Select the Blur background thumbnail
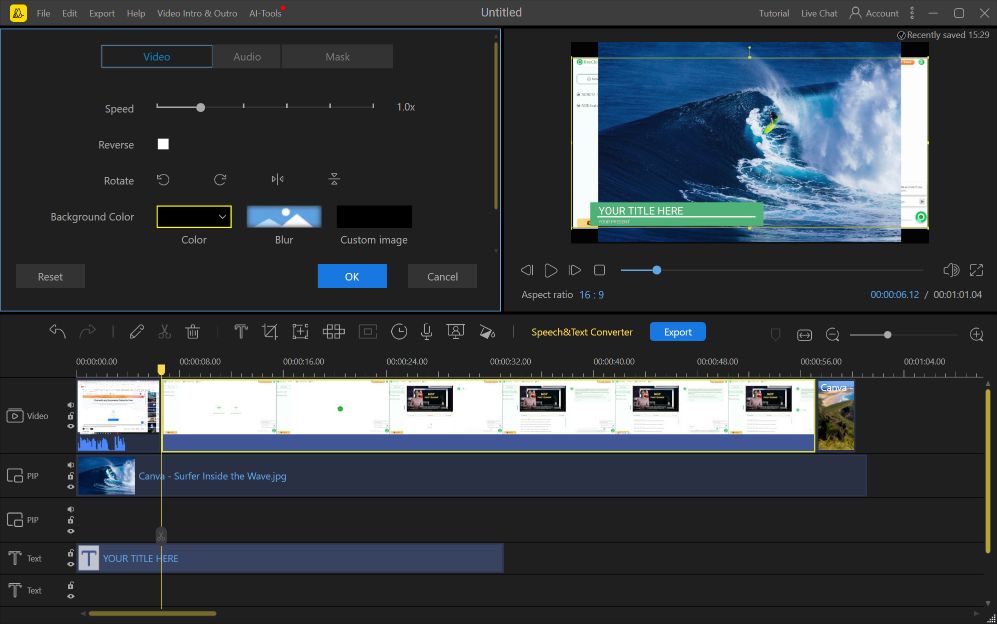This screenshot has height=624, width=997. [284, 216]
